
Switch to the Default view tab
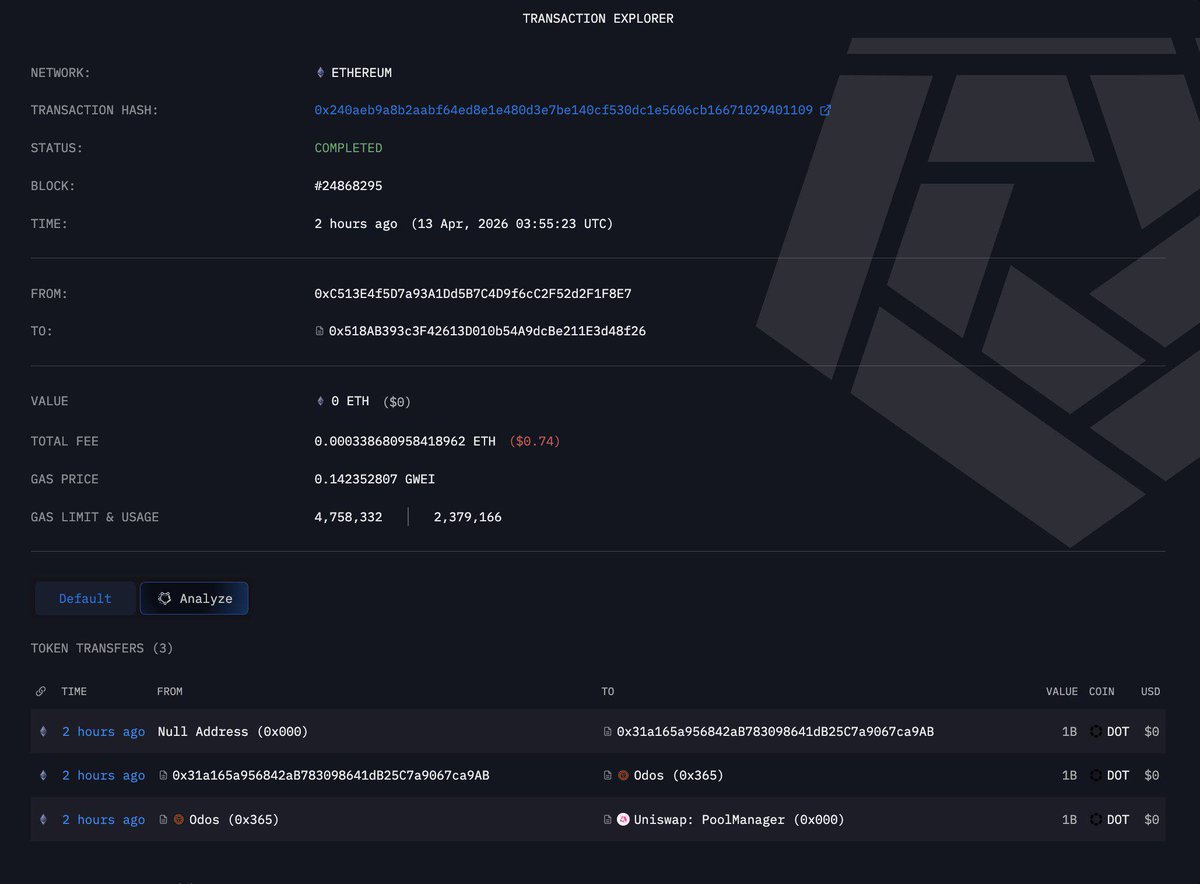tap(85, 598)
